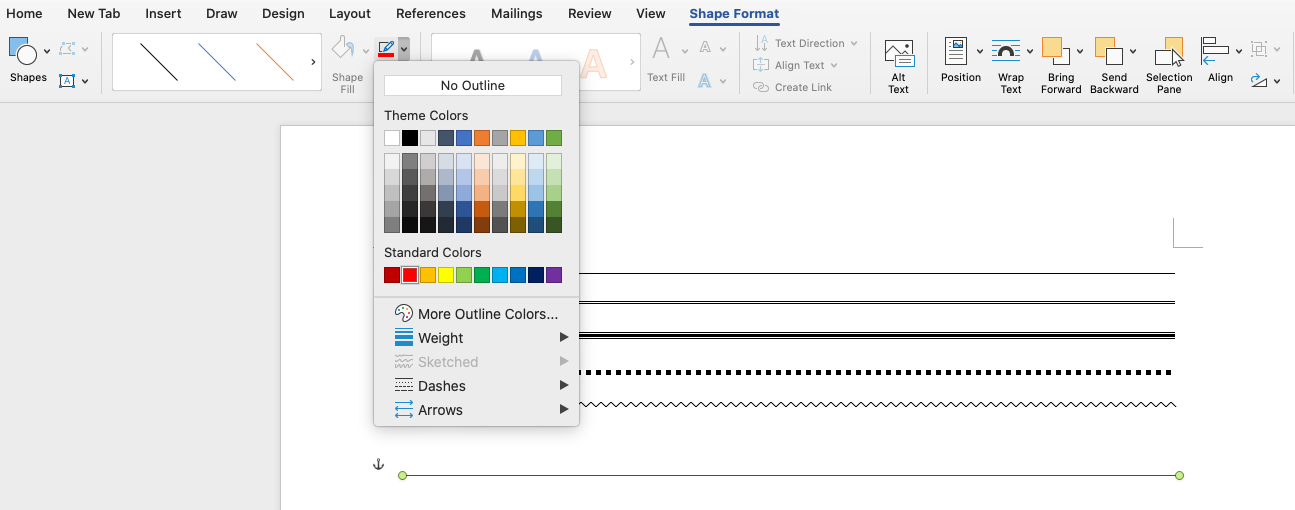Open the Bring Forward dropdown arrow
The width and height of the screenshot is (1295, 510).
pyautogui.click(x=1079, y=52)
